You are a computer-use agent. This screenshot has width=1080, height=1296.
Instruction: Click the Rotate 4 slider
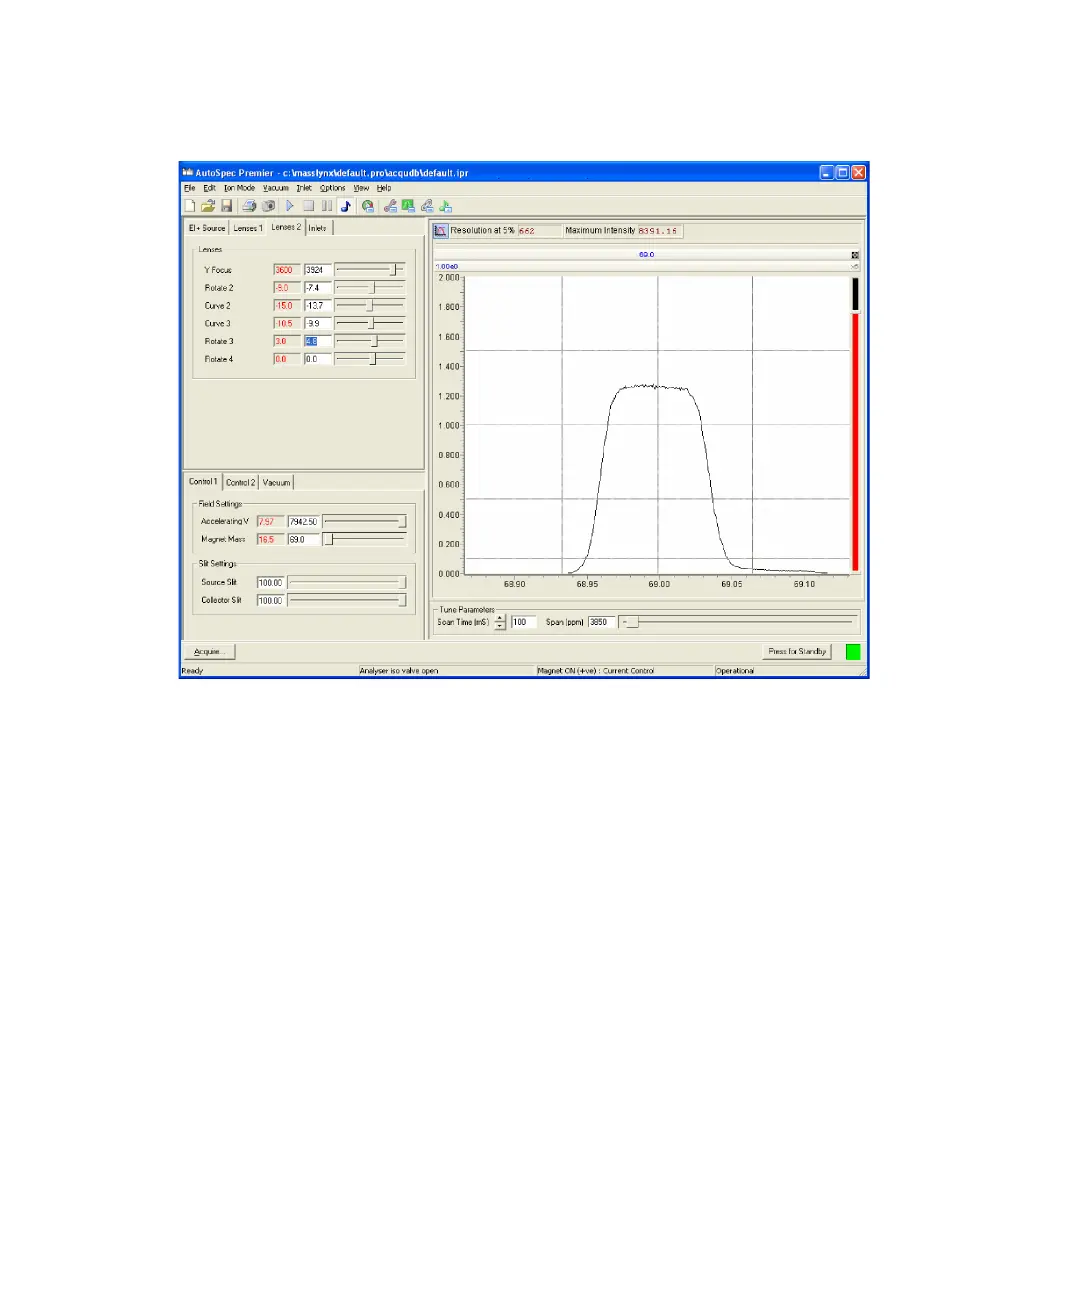pos(370,359)
